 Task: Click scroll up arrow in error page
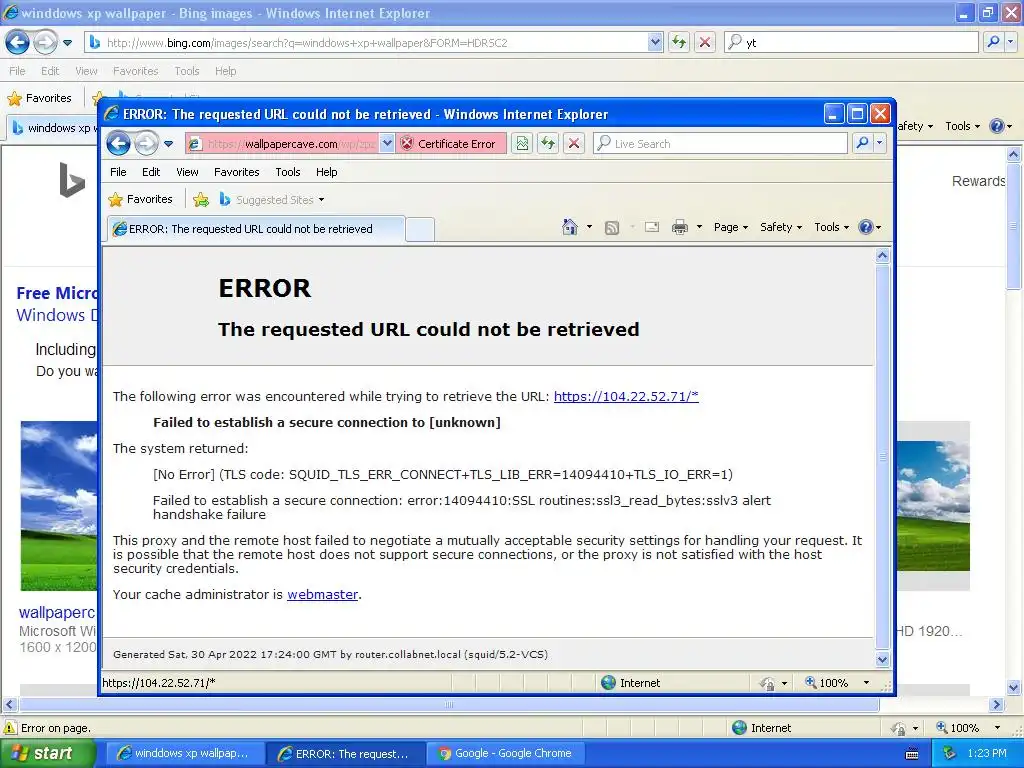point(882,255)
